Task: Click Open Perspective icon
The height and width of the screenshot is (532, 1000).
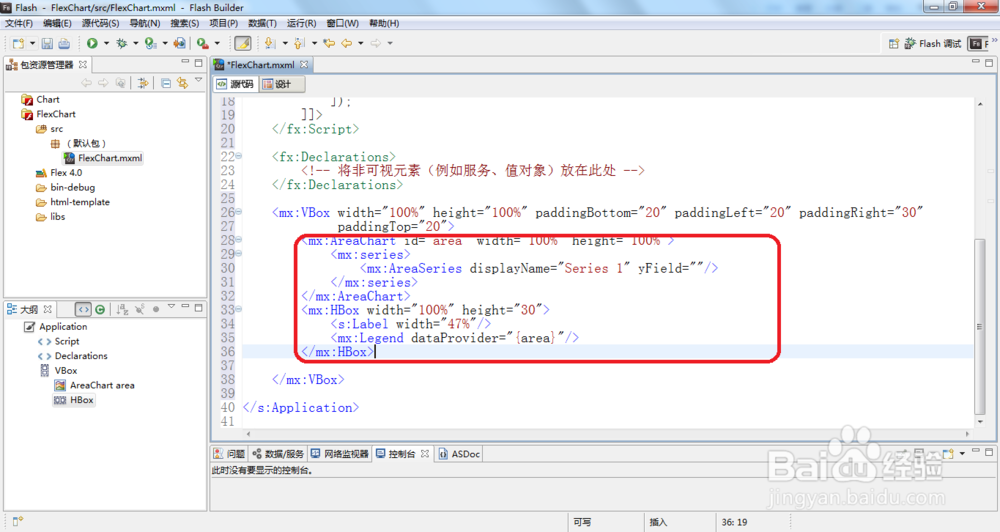Action: point(893,43)
